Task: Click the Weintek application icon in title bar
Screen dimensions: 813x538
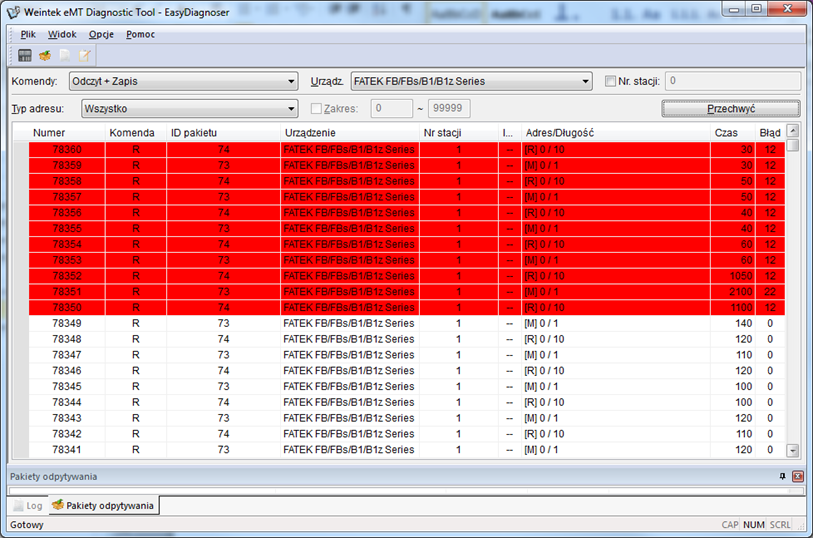Action: point(13,12)
